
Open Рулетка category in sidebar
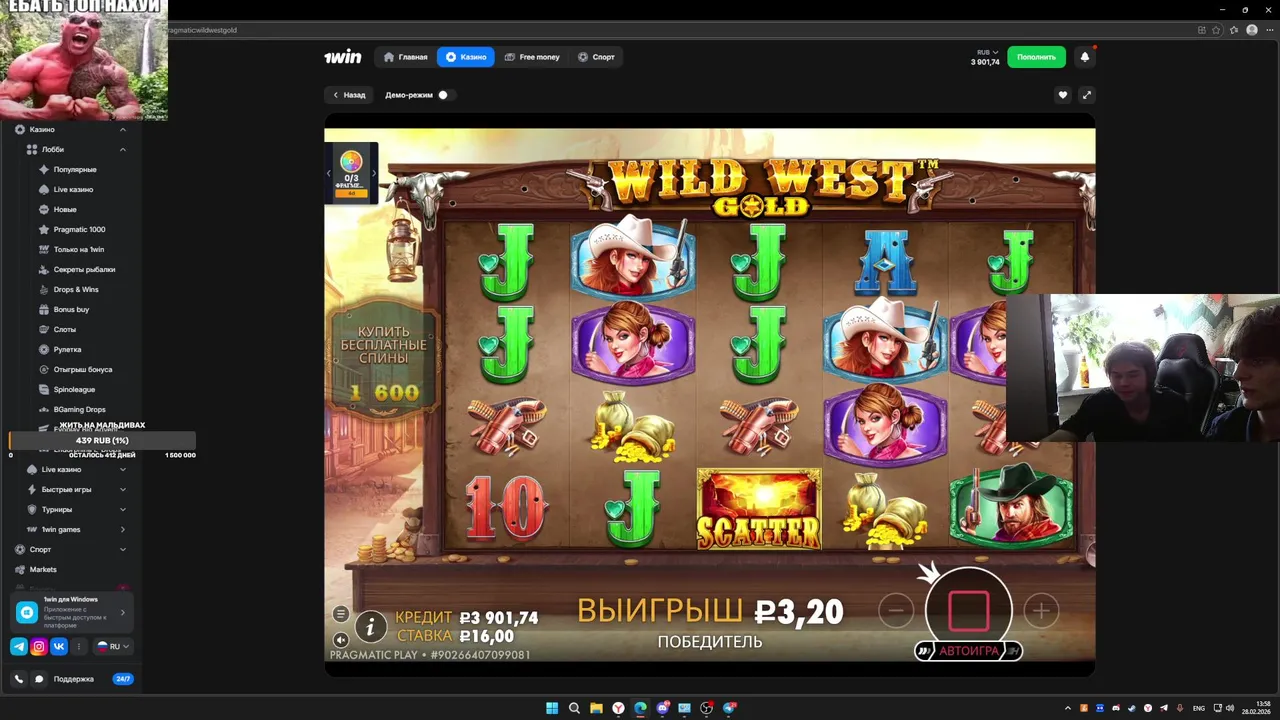[x=67, y=350]
